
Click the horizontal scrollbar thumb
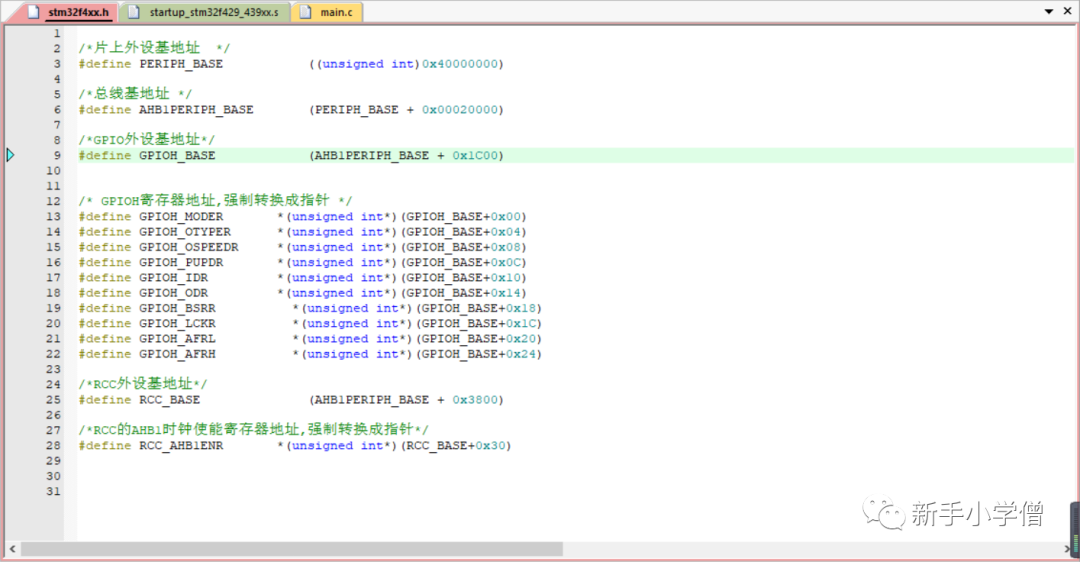[x=292, y=549]
